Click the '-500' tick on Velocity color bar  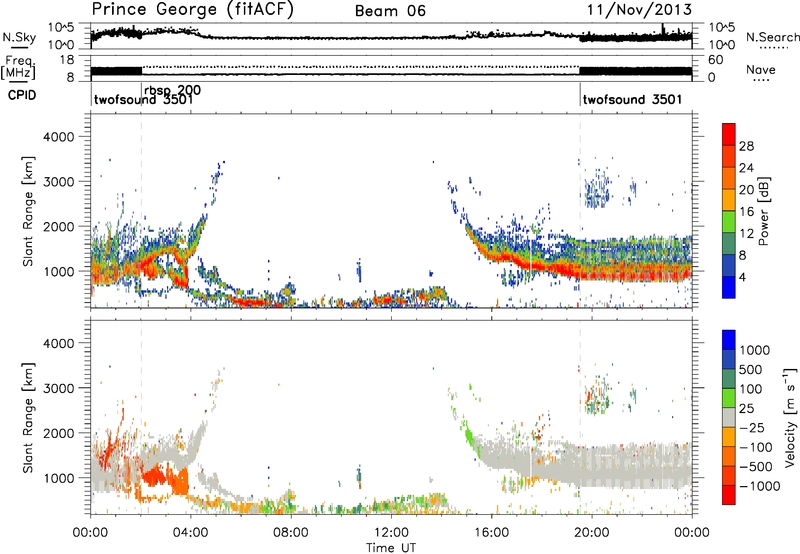tap(756, 466)
